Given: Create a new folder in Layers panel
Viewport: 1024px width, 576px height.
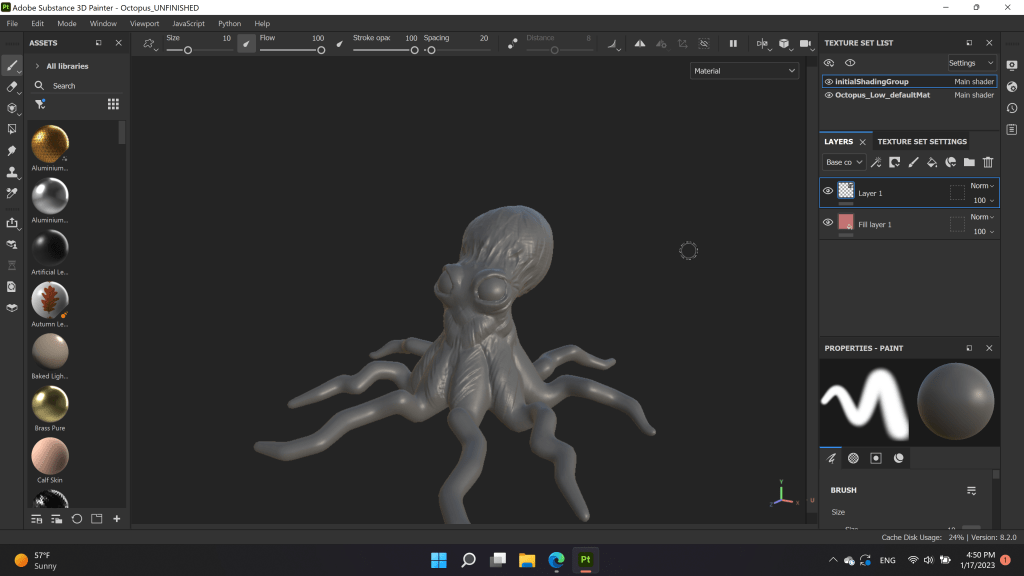Looking at the screenshot, I should [969, 162].
